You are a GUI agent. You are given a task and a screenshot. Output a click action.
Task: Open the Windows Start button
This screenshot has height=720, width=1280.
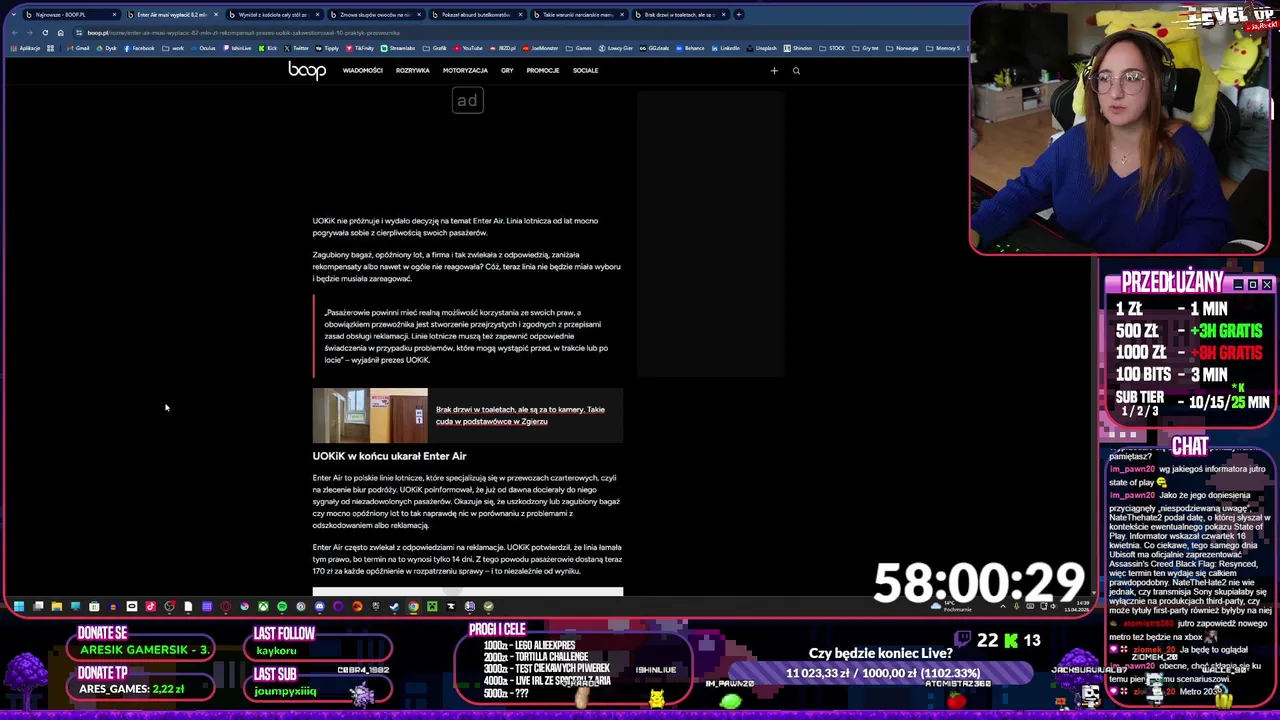(18, 606)
